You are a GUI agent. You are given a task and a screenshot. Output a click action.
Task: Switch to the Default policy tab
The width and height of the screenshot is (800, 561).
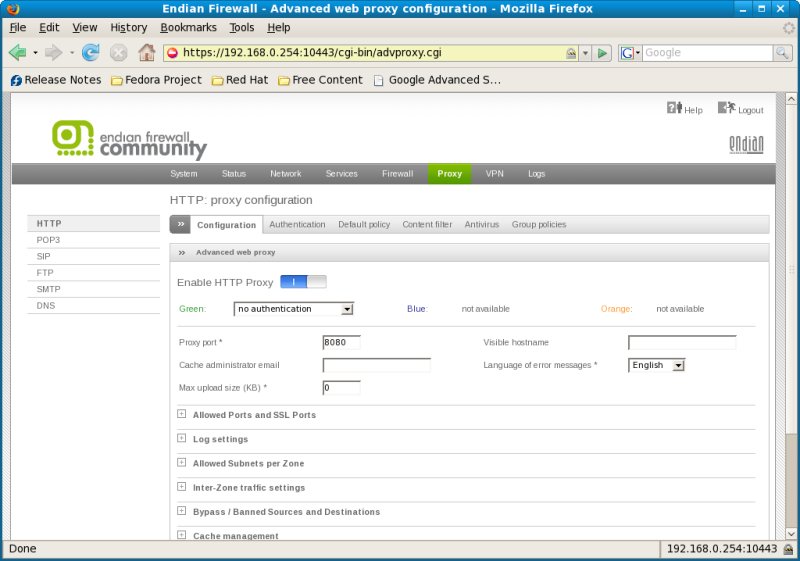click(x=364, y=224)
